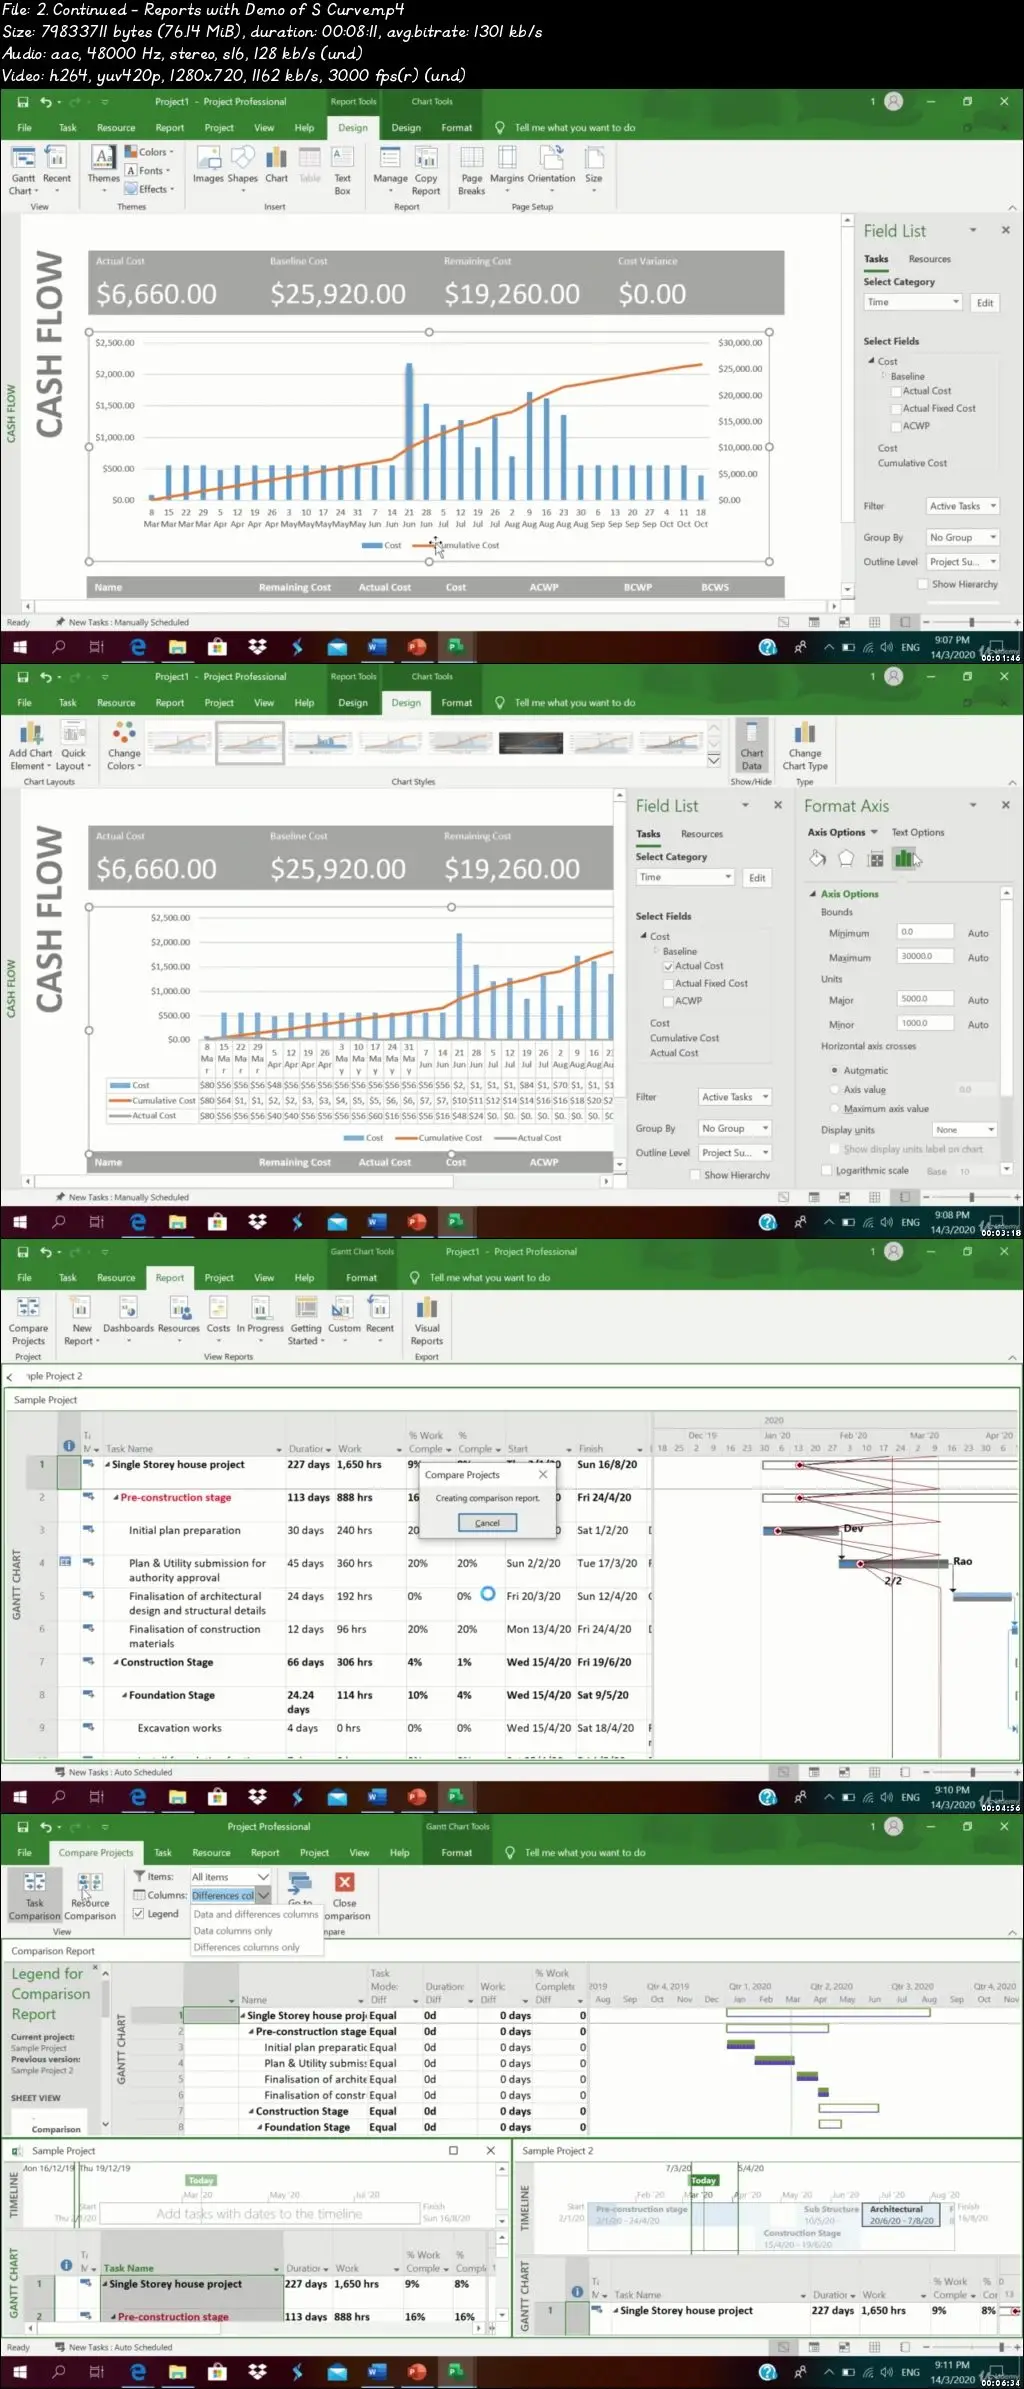Choose 'Data columns only' from the list
This screenshot has width=1024, height=2389.
pyautogui.click(x=233, y=1931)
